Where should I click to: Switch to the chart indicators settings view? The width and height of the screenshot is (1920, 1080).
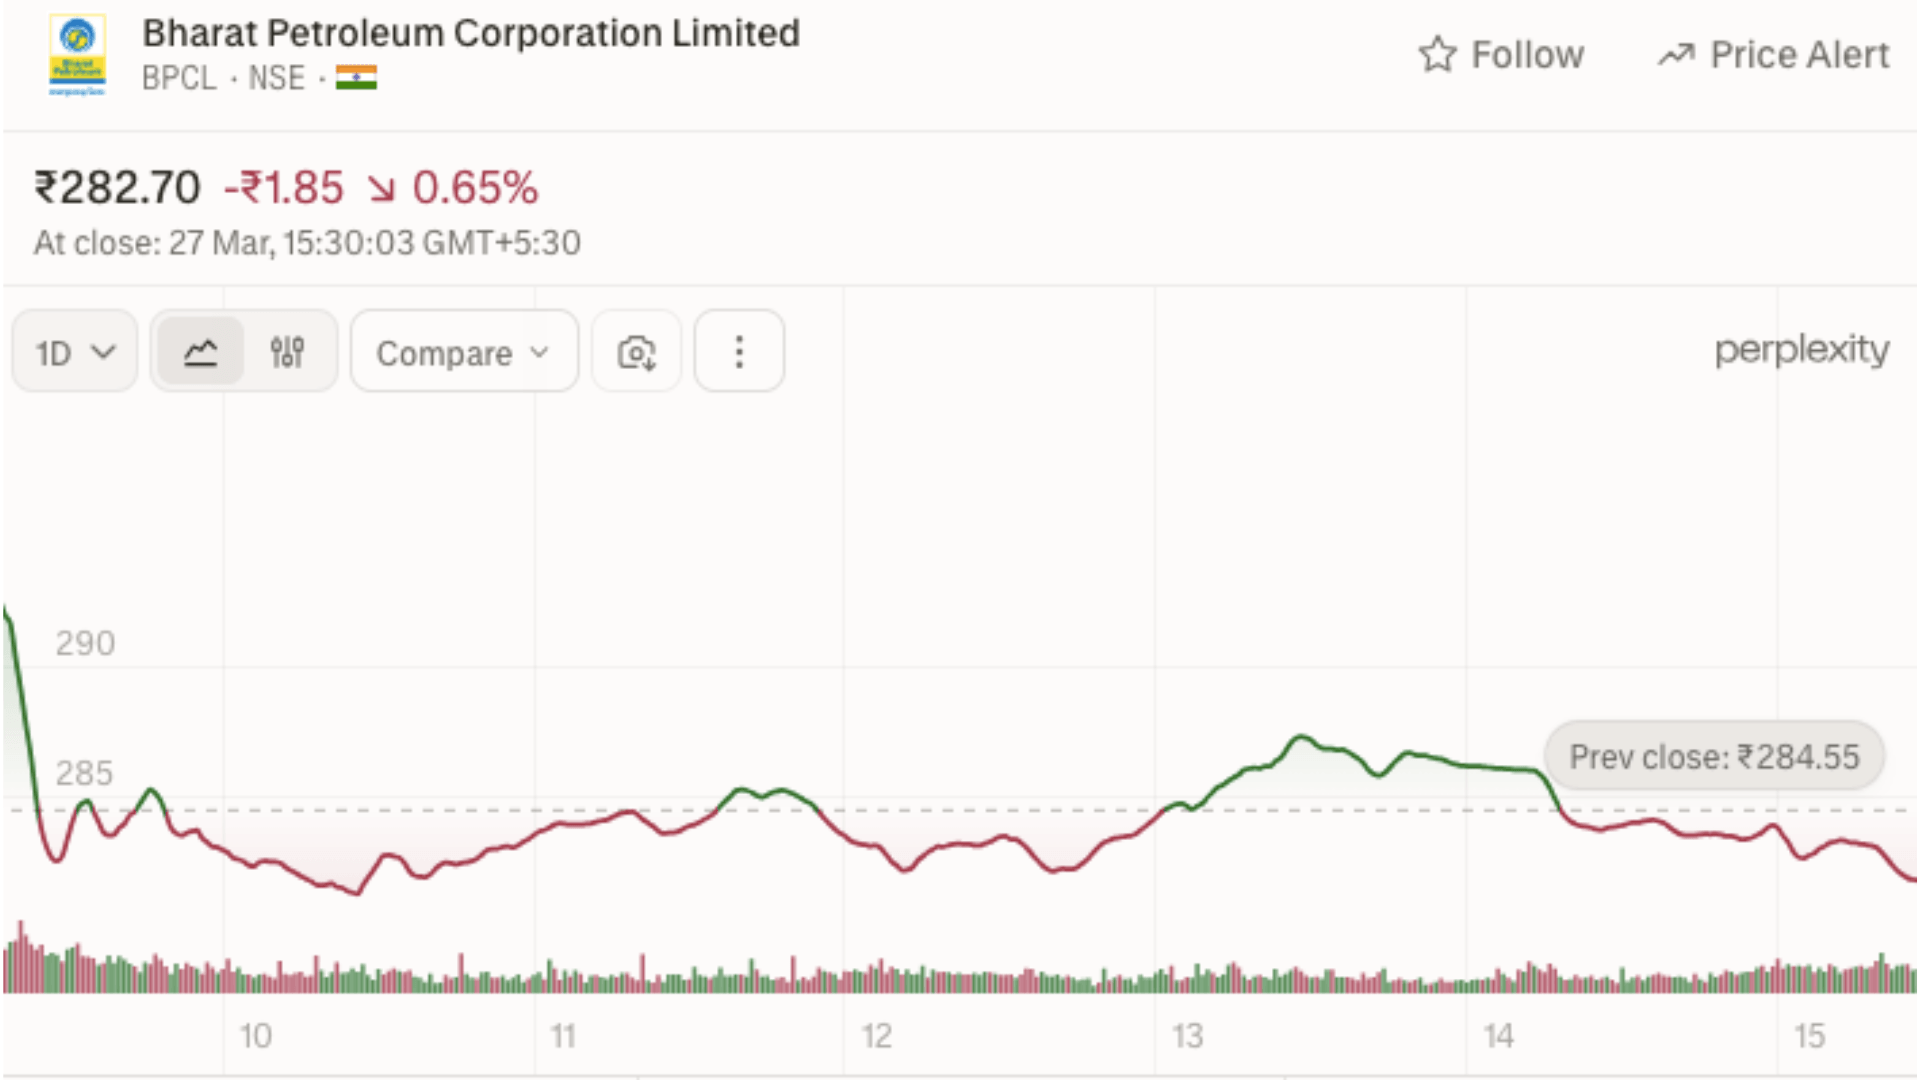[x=287, y=352]
